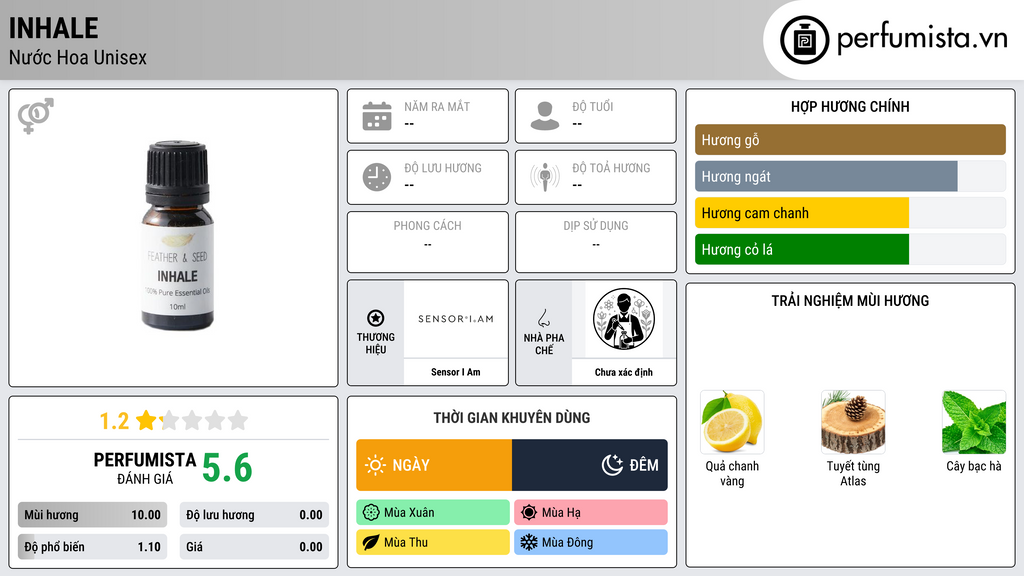Click the Perfumista đánh giá label

[144, 468]
